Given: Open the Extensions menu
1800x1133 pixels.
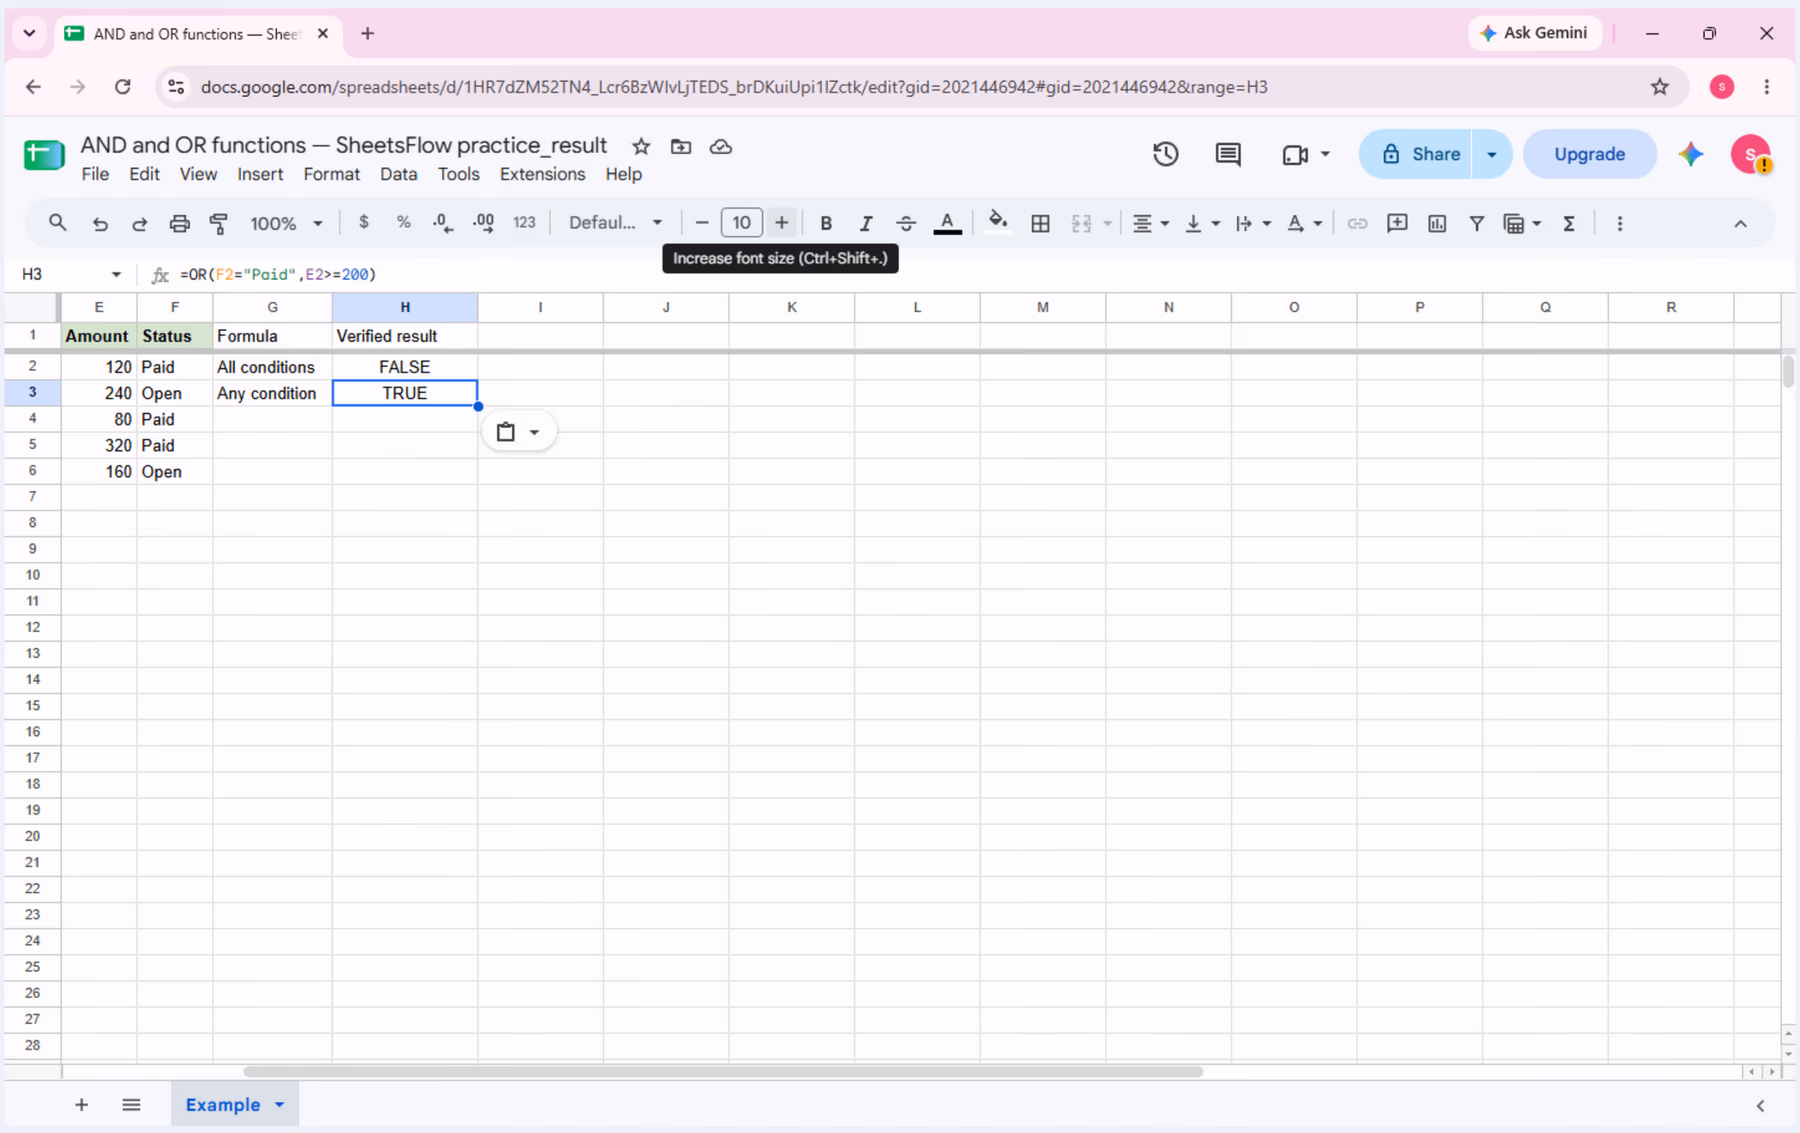Looking at the screenshot, I should (x=542, y=174).
